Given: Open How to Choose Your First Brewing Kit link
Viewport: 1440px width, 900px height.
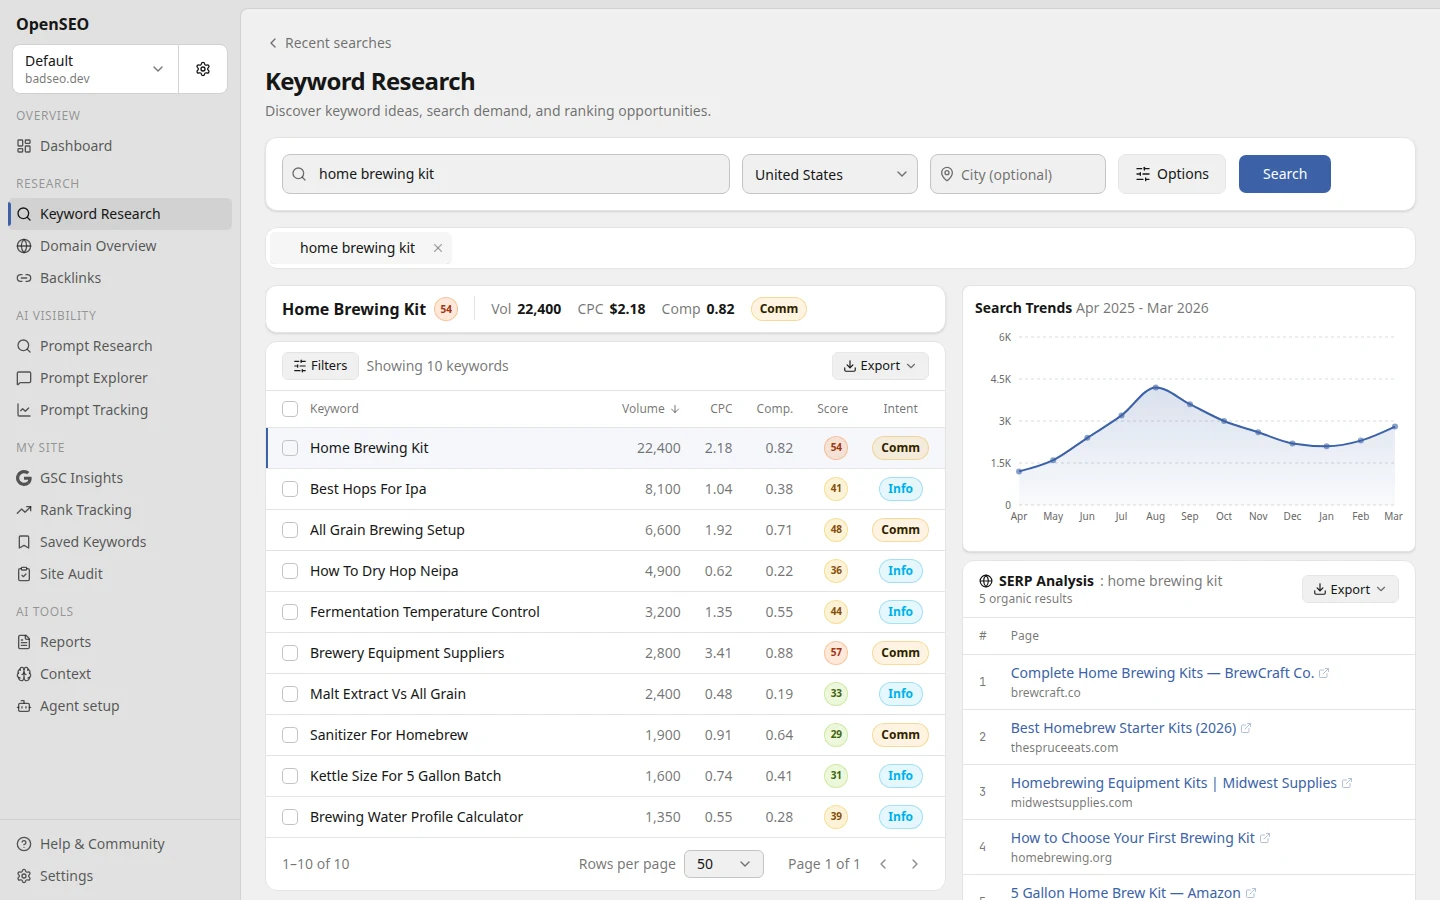Looking at the screenshot, I should click(1132, 838).
